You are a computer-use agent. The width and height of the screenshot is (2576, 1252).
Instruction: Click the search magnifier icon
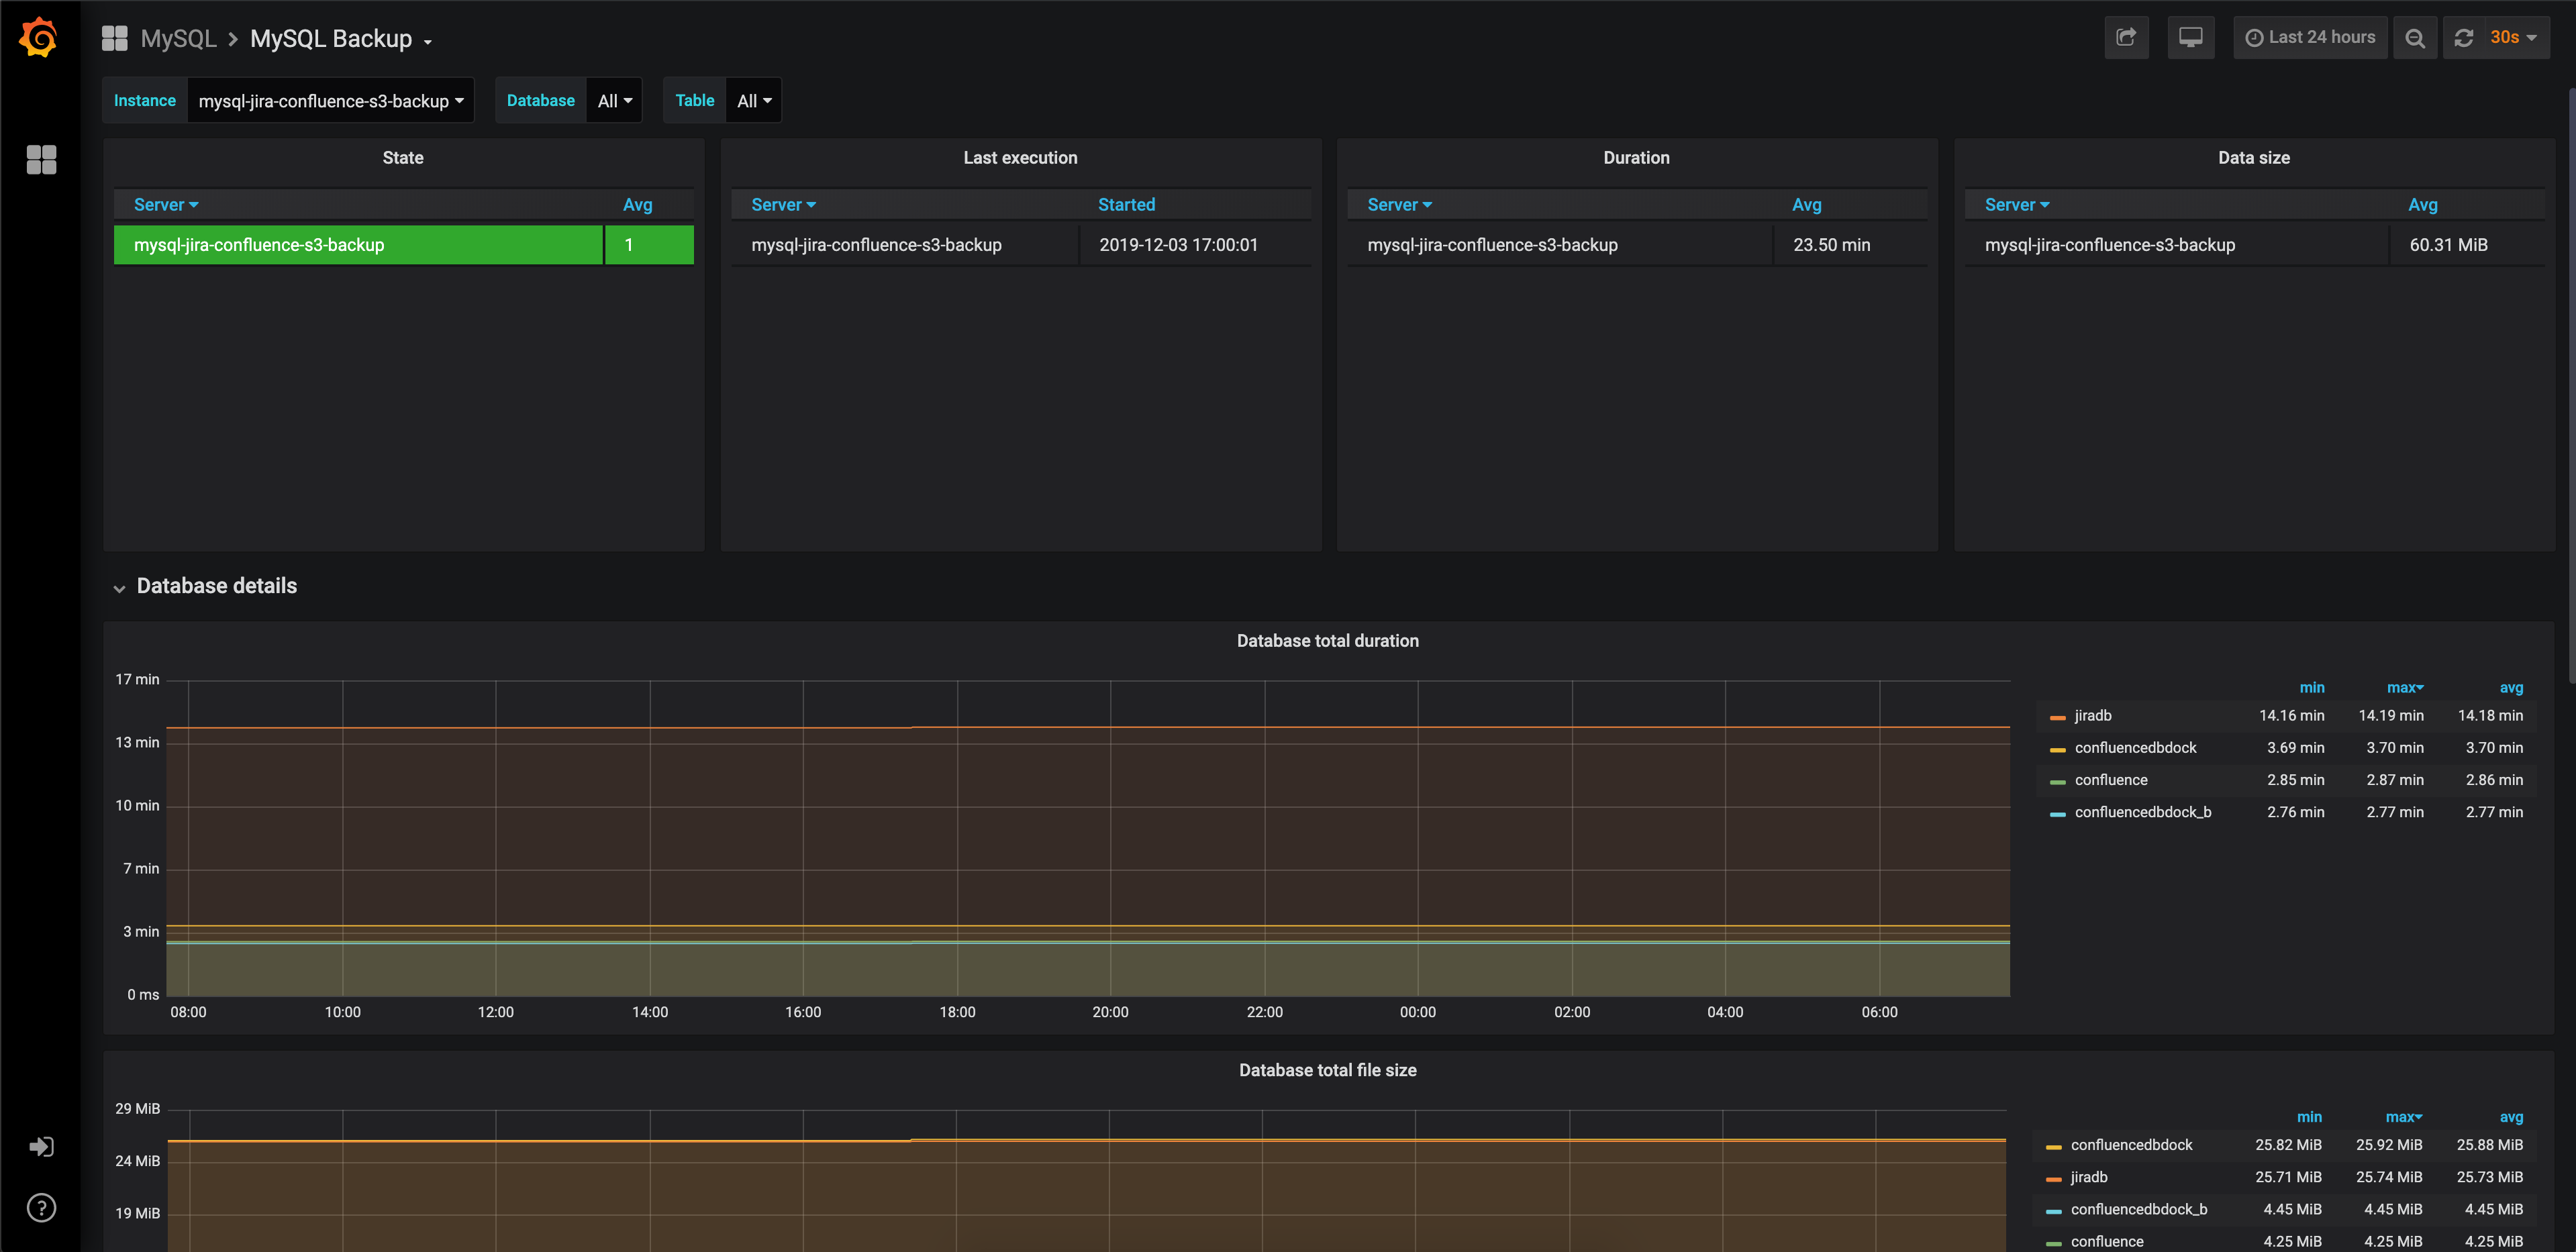click(2415, 36)
